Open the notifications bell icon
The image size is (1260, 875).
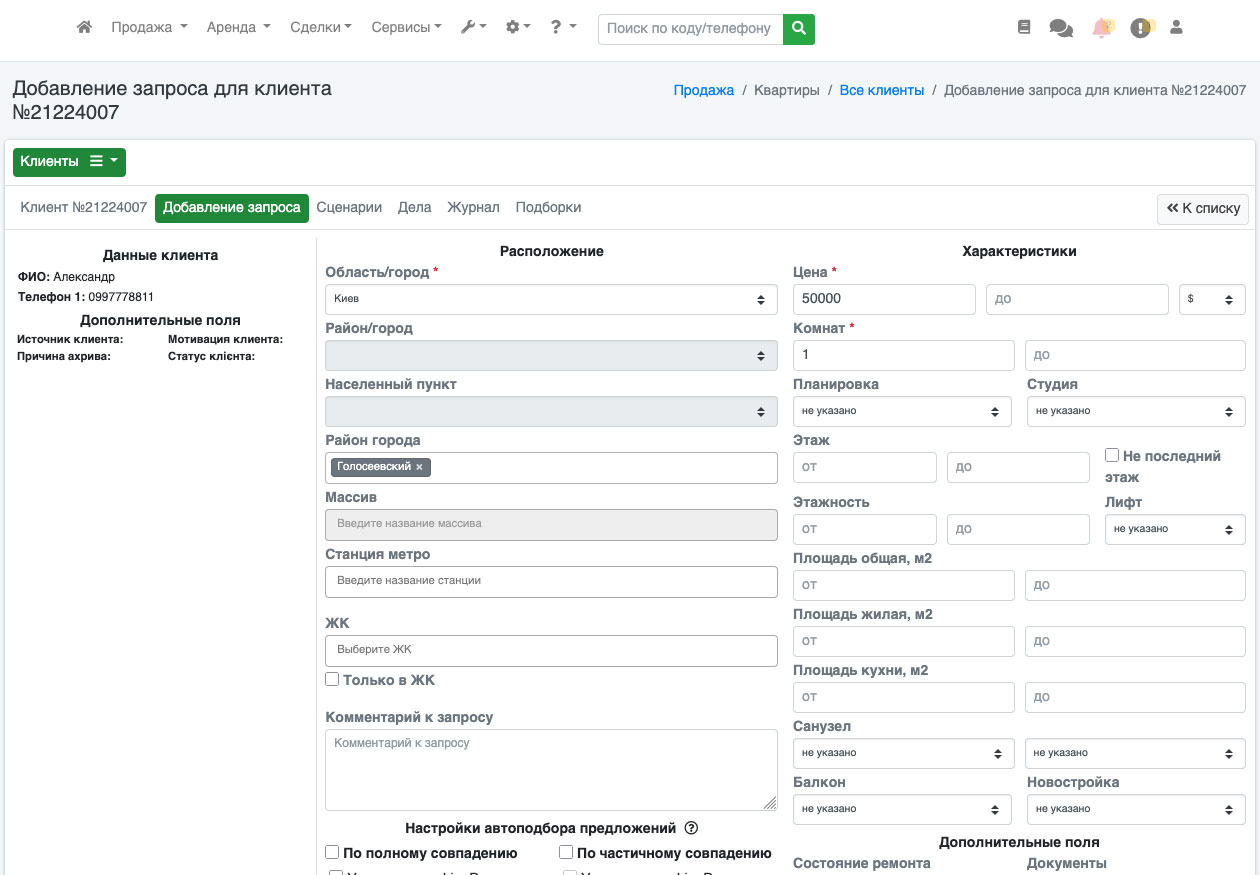click(1101, 28)
